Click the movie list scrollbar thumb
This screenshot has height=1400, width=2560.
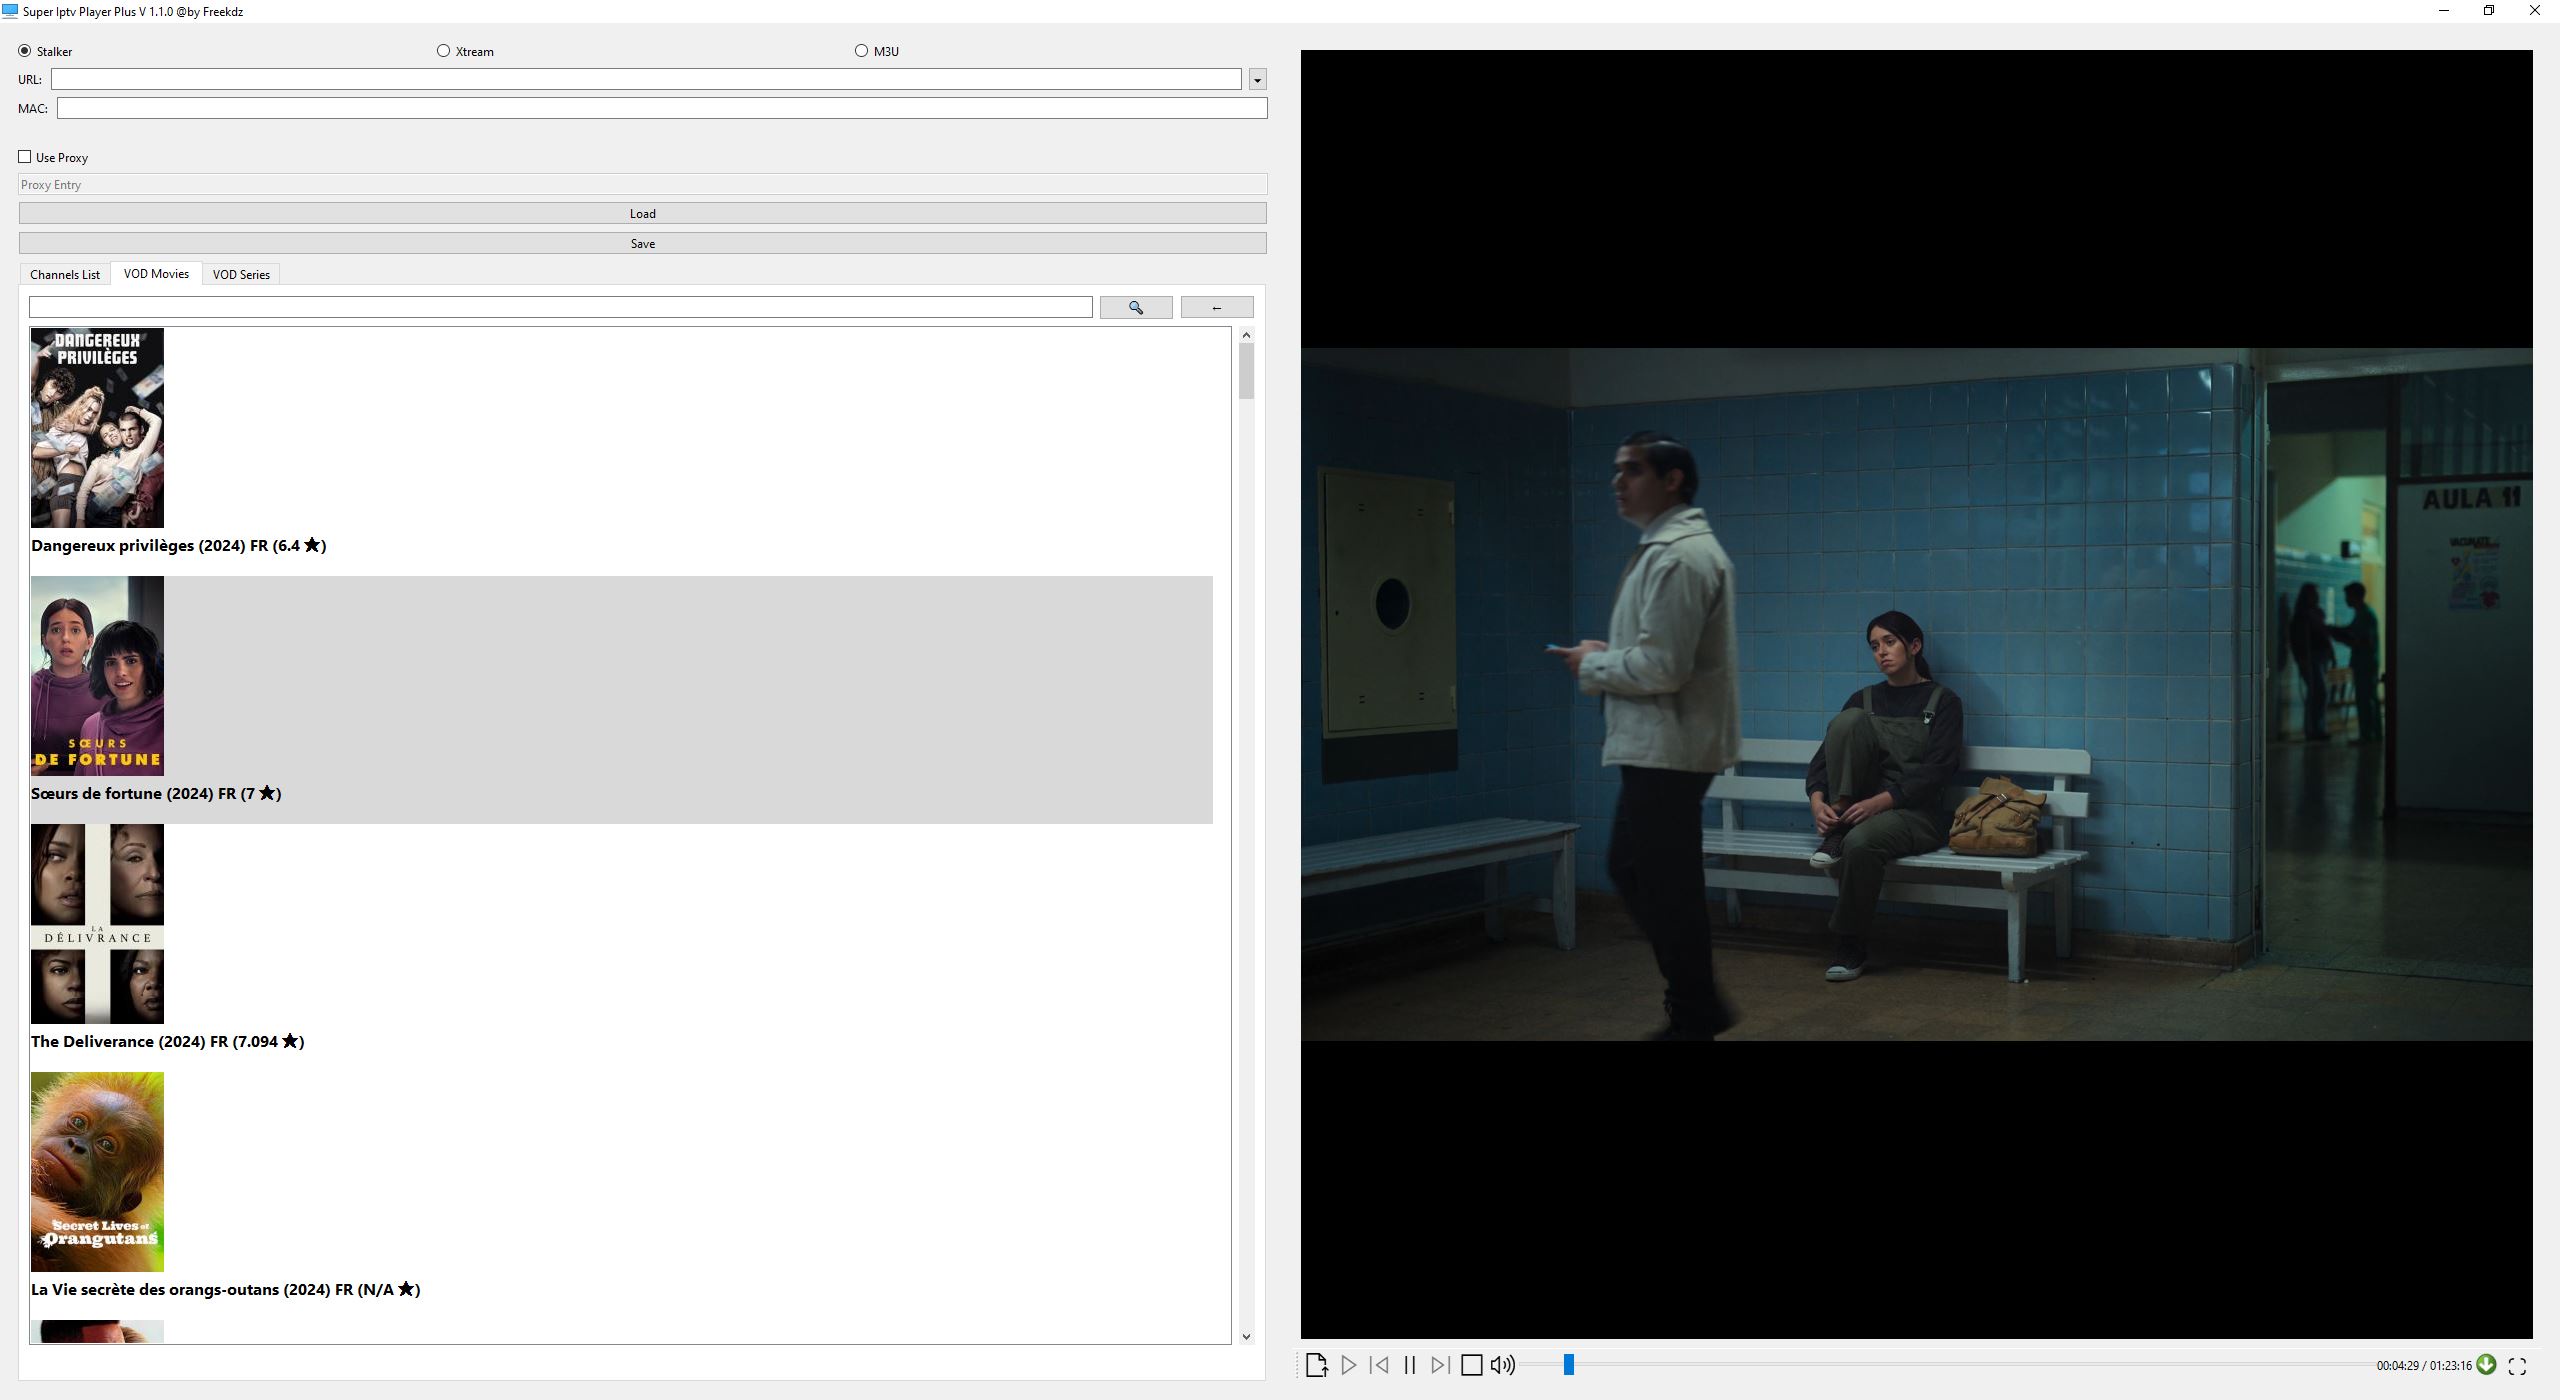1246,371
